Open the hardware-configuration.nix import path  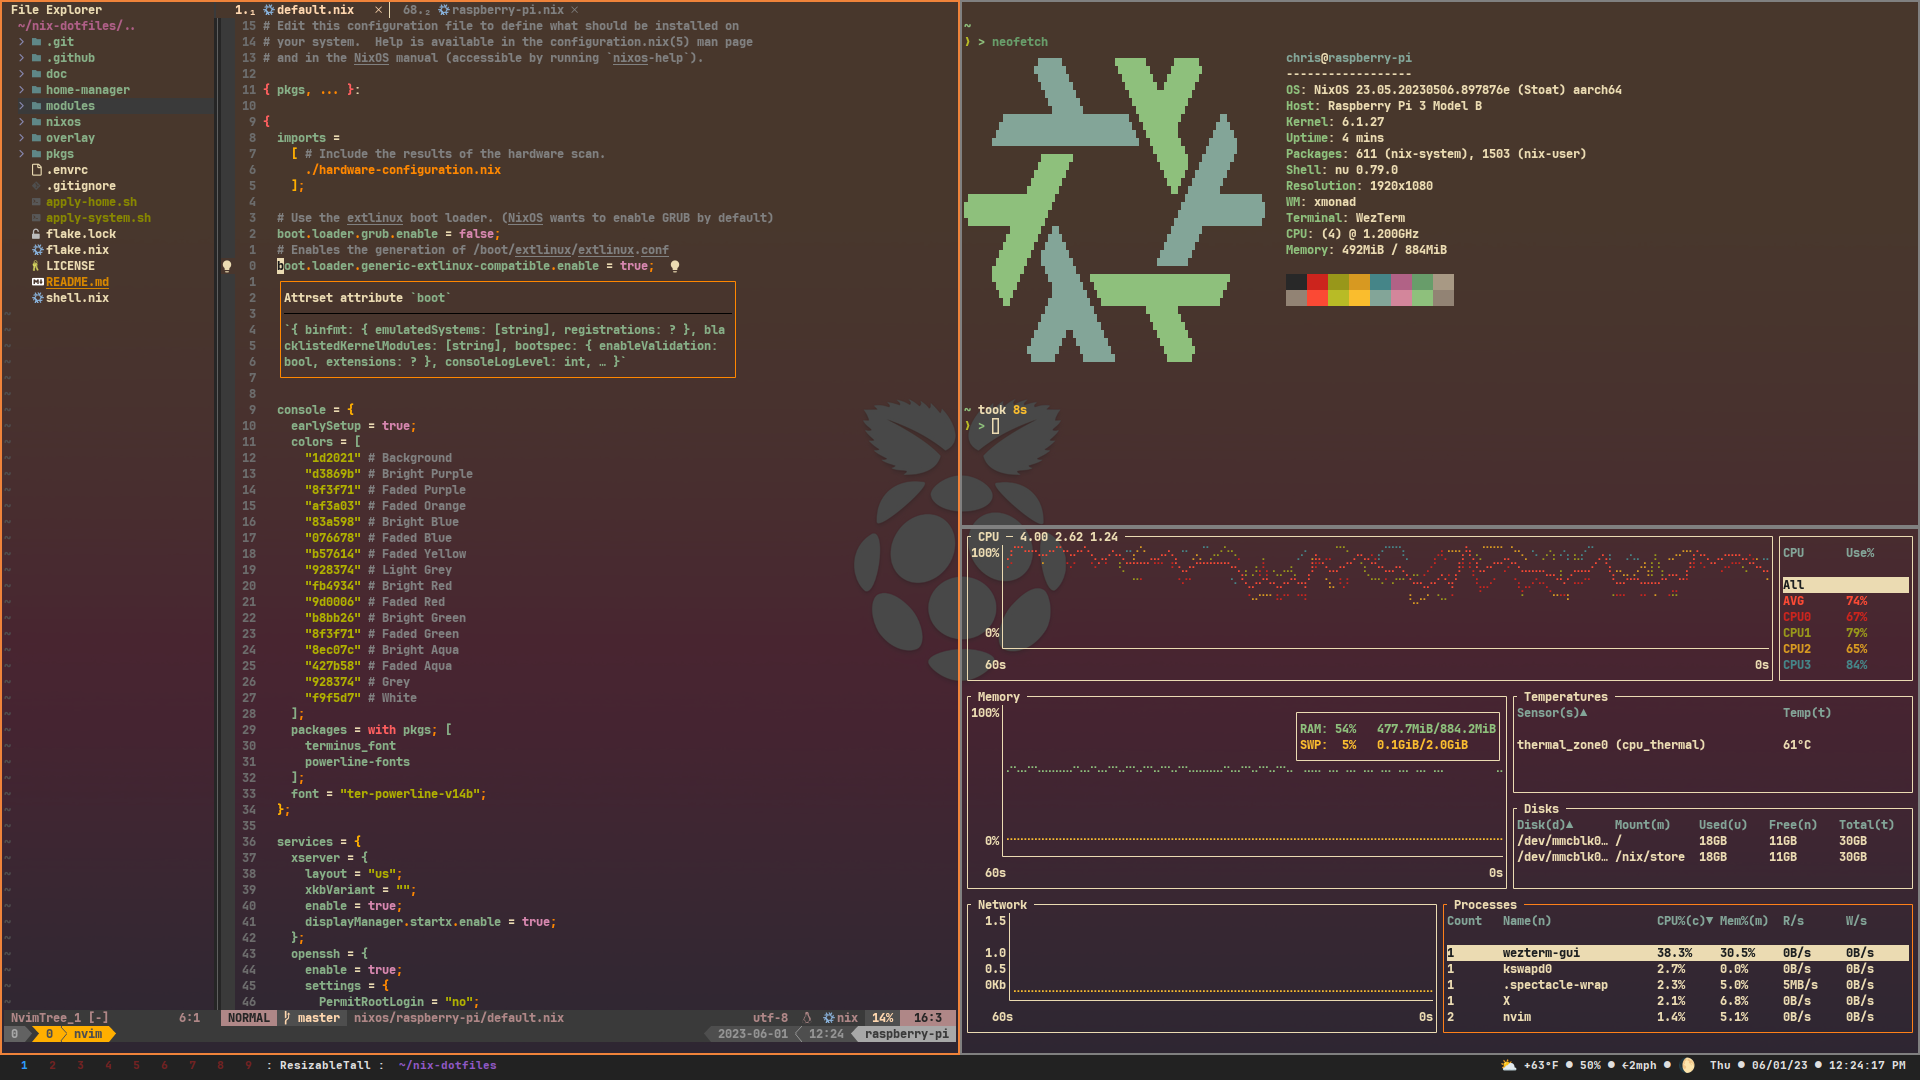point(403,170)
